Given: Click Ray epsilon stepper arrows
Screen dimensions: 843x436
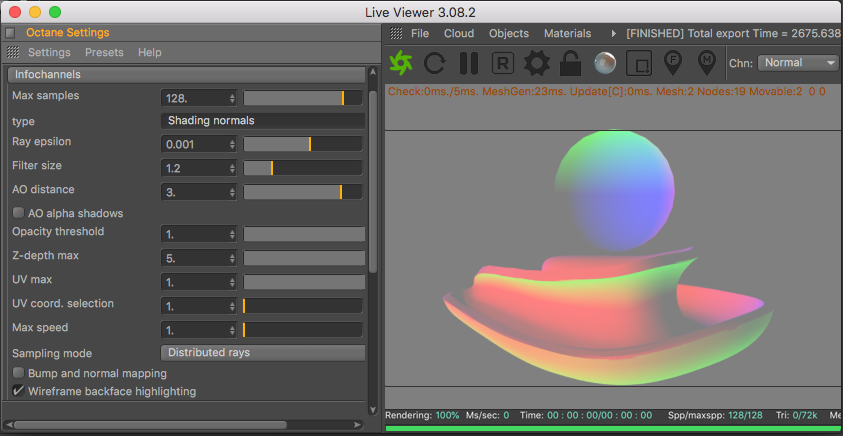Looking at the screenshot, I should [232, 144].
